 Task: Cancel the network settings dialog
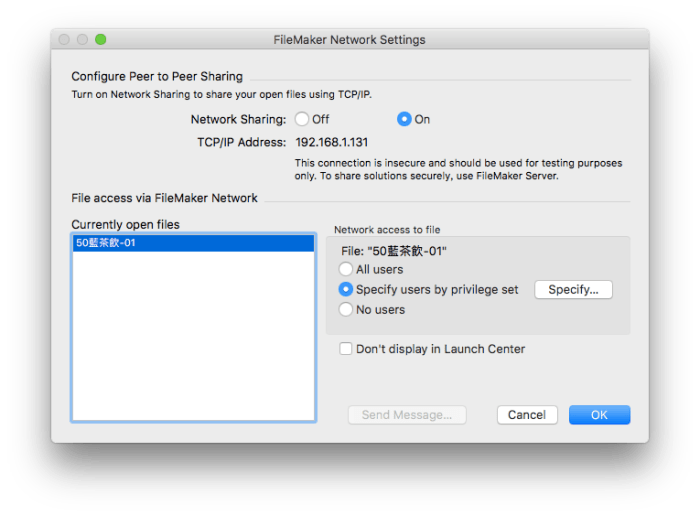coord(527,415)
